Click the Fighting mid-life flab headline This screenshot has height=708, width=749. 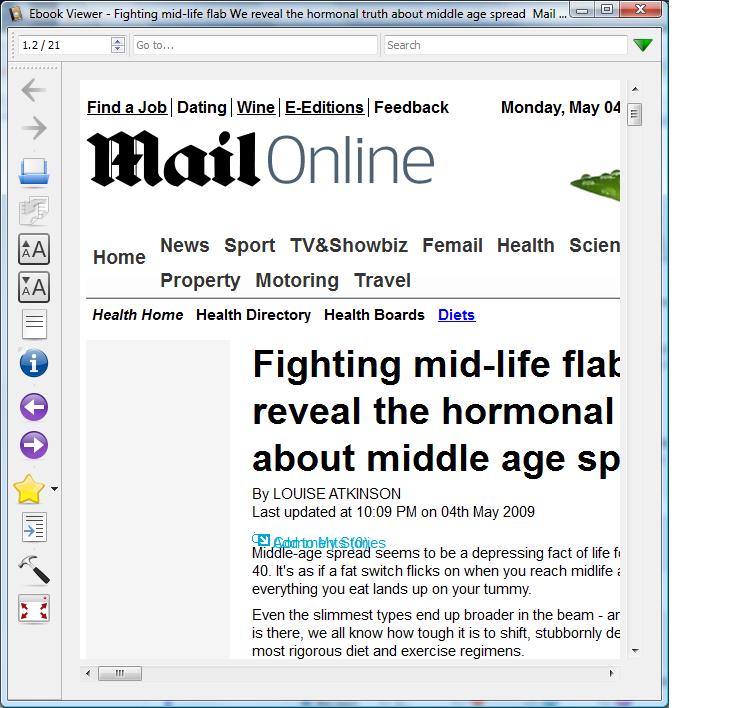pos(436,411)
